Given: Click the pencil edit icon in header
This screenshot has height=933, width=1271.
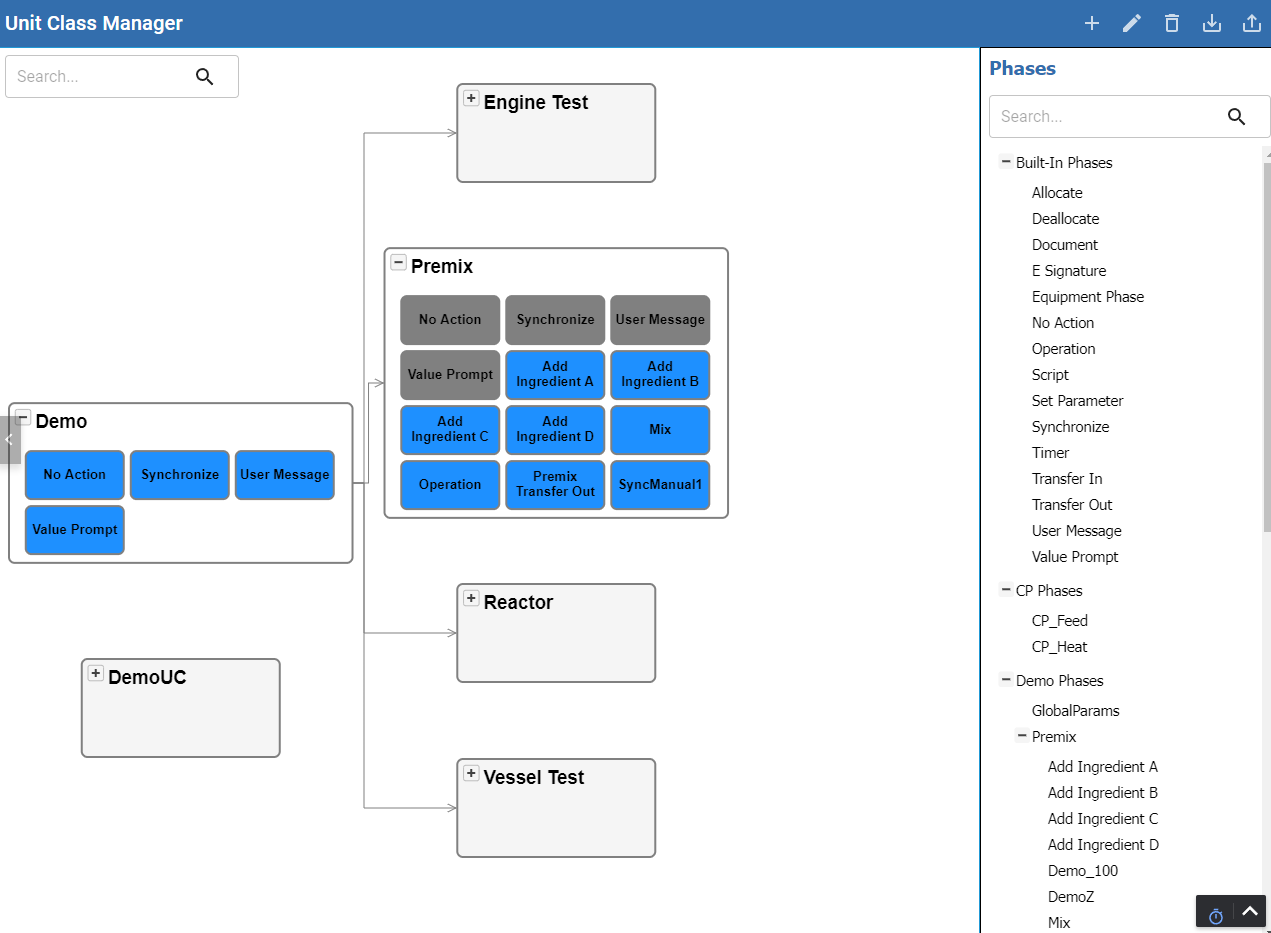Looking at the screenshot, I should (1132, 23).
